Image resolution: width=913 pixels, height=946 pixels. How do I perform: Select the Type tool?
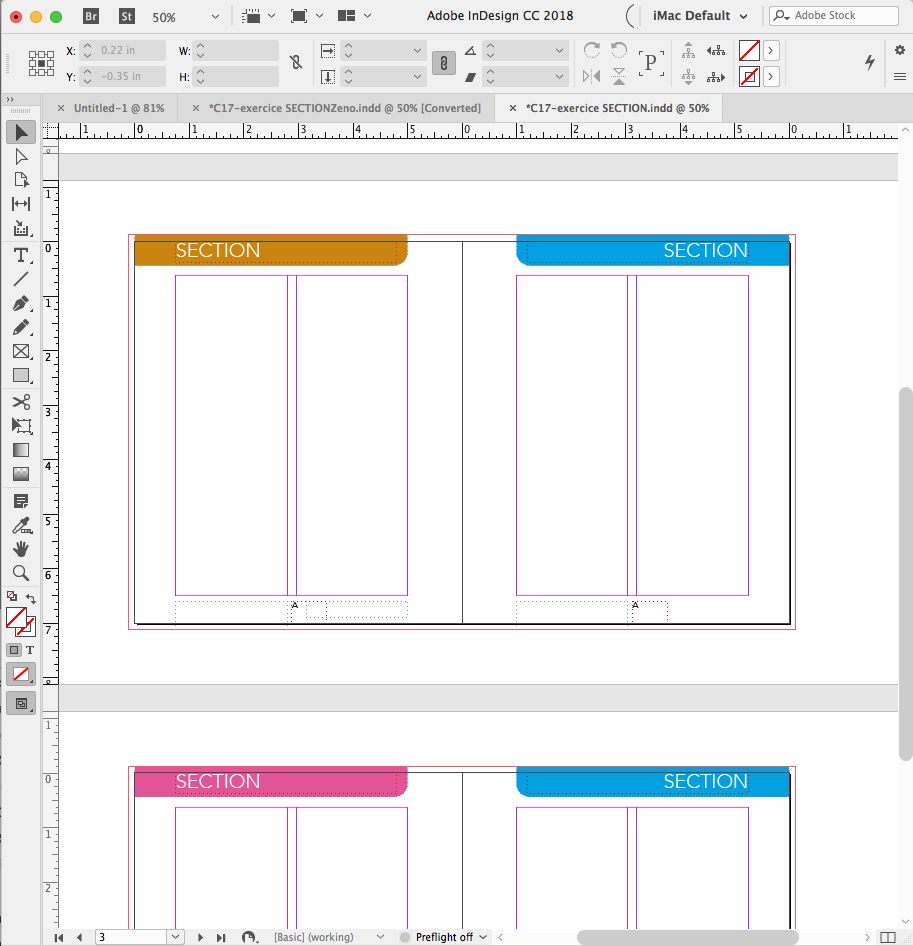point(21,255)
